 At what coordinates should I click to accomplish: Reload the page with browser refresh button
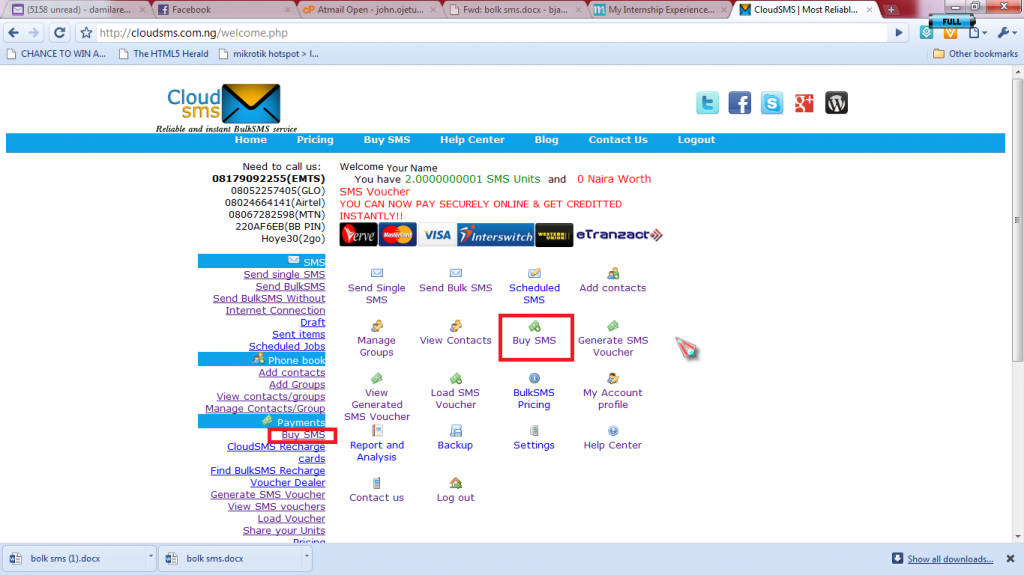click(x=59, y=33)
